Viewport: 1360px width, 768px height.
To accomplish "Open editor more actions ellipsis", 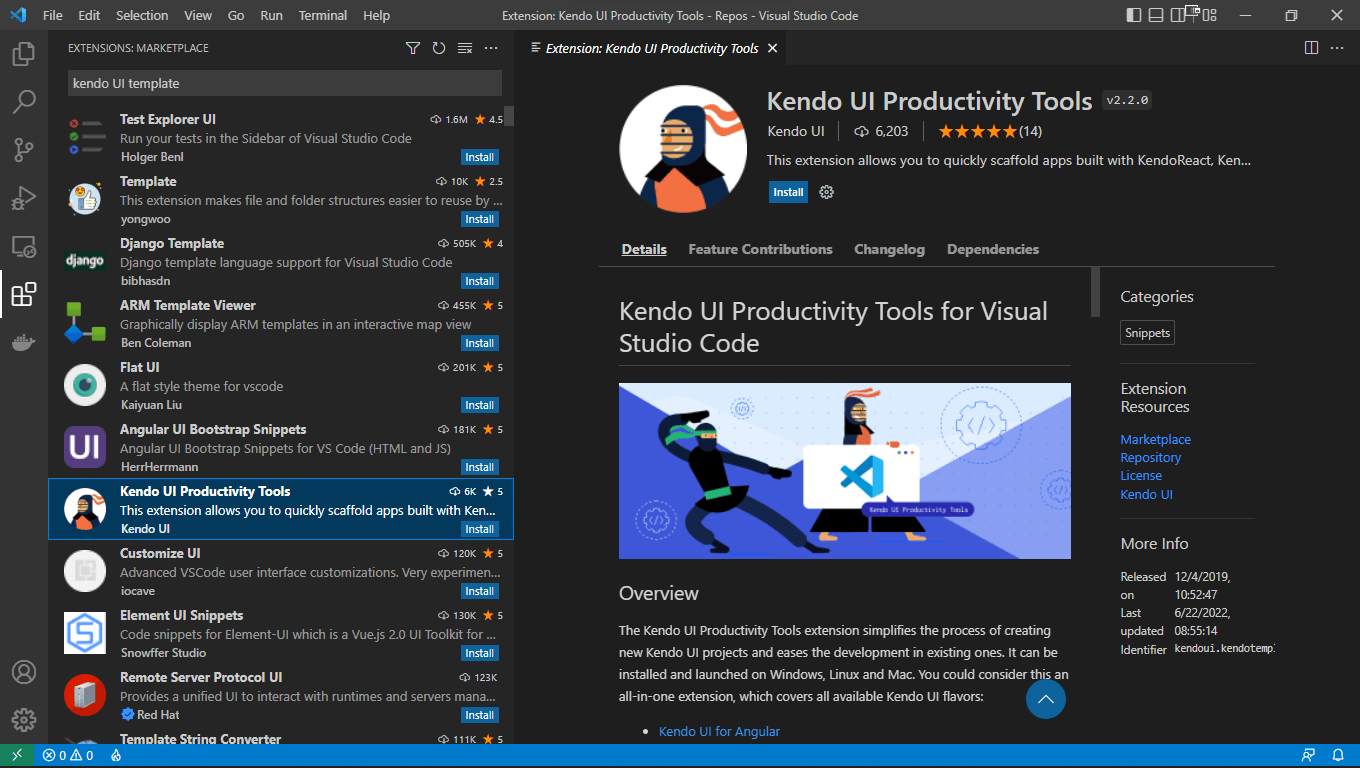I will 1337,48.
